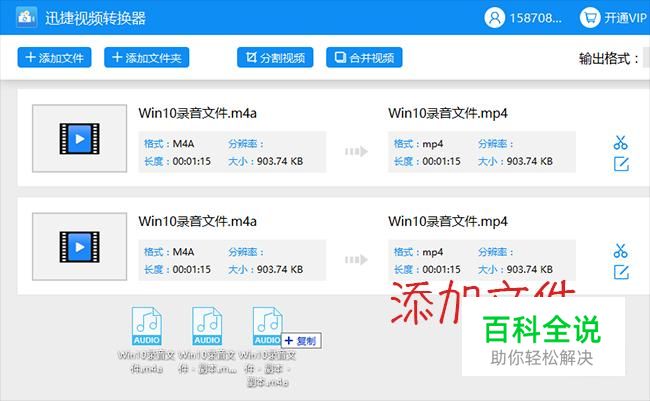The image size is (650, 401).
Task: Click the 迅捷视频转换器 app logo icon
Action: coord(26,17)
